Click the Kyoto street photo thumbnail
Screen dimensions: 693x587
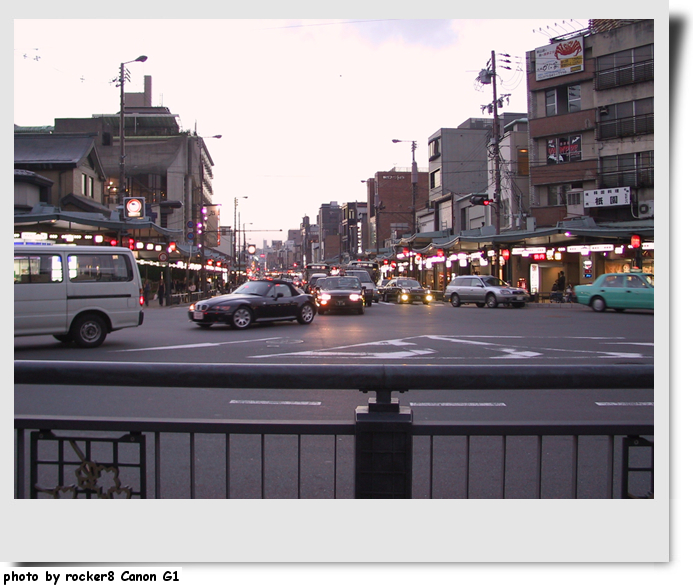coord(334,259)
